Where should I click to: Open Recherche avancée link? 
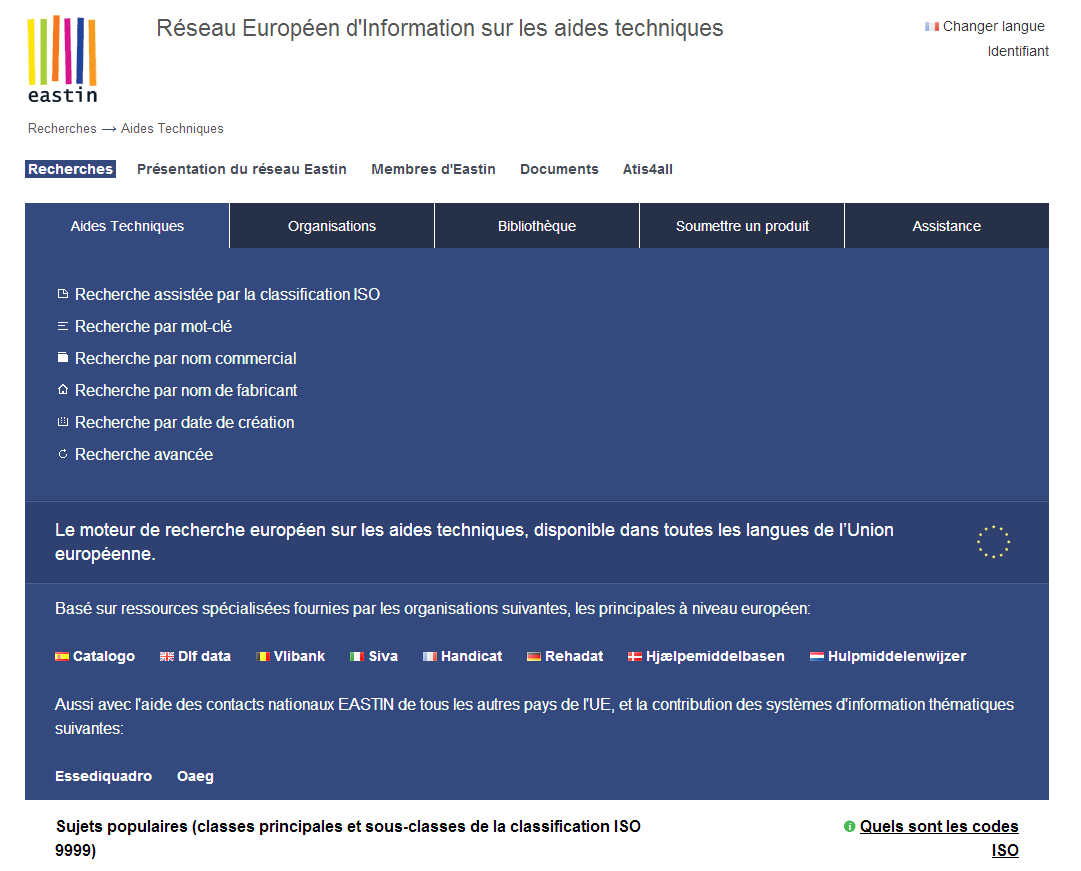tap(144, 455)
